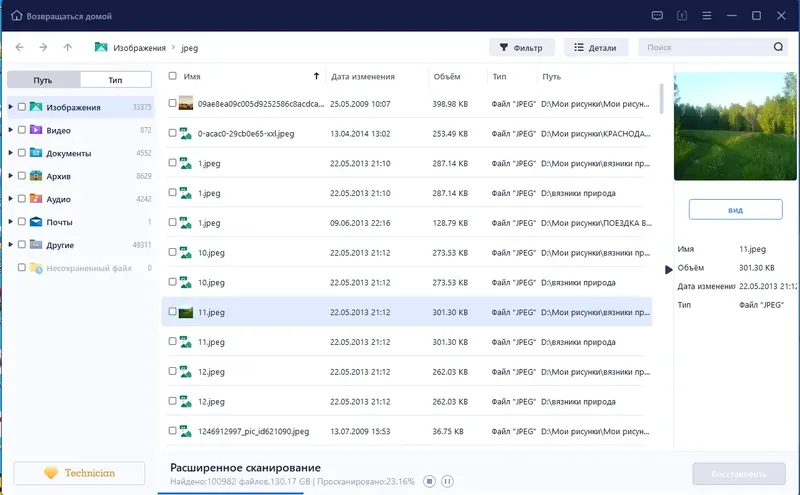Viewport: 800px width, 495px height.
Task: Sort by Дата изменения column
Action: point(363,77)
